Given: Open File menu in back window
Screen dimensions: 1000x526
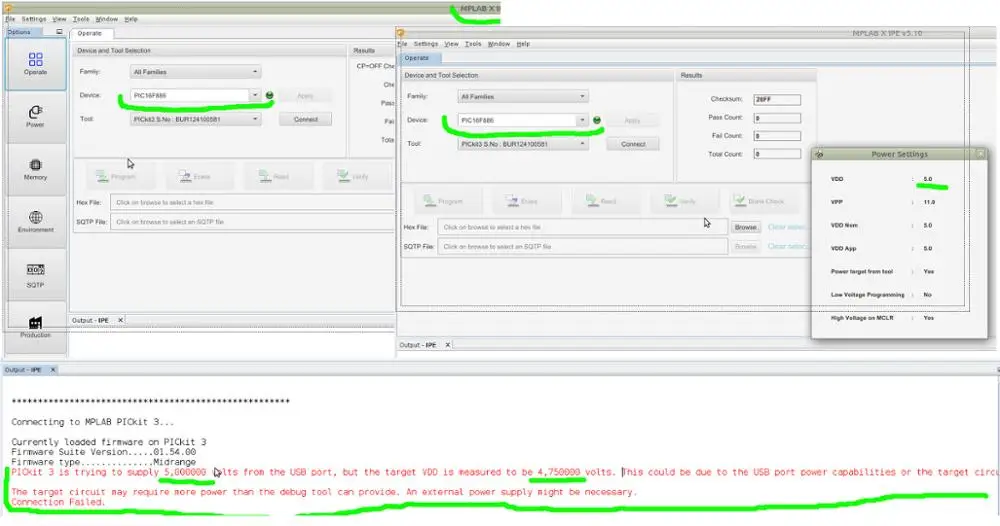Looking at the screenshot, I should point(10,19).
